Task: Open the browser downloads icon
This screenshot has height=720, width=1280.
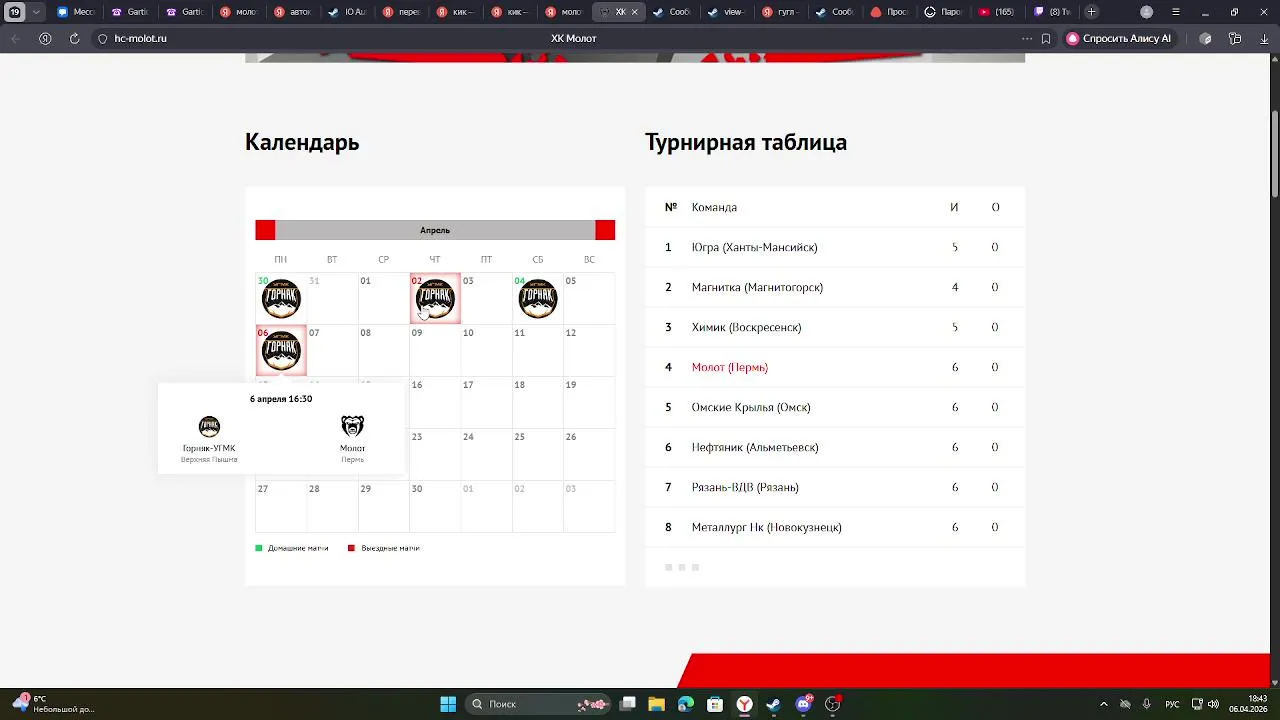Action: coord(1264,38)
